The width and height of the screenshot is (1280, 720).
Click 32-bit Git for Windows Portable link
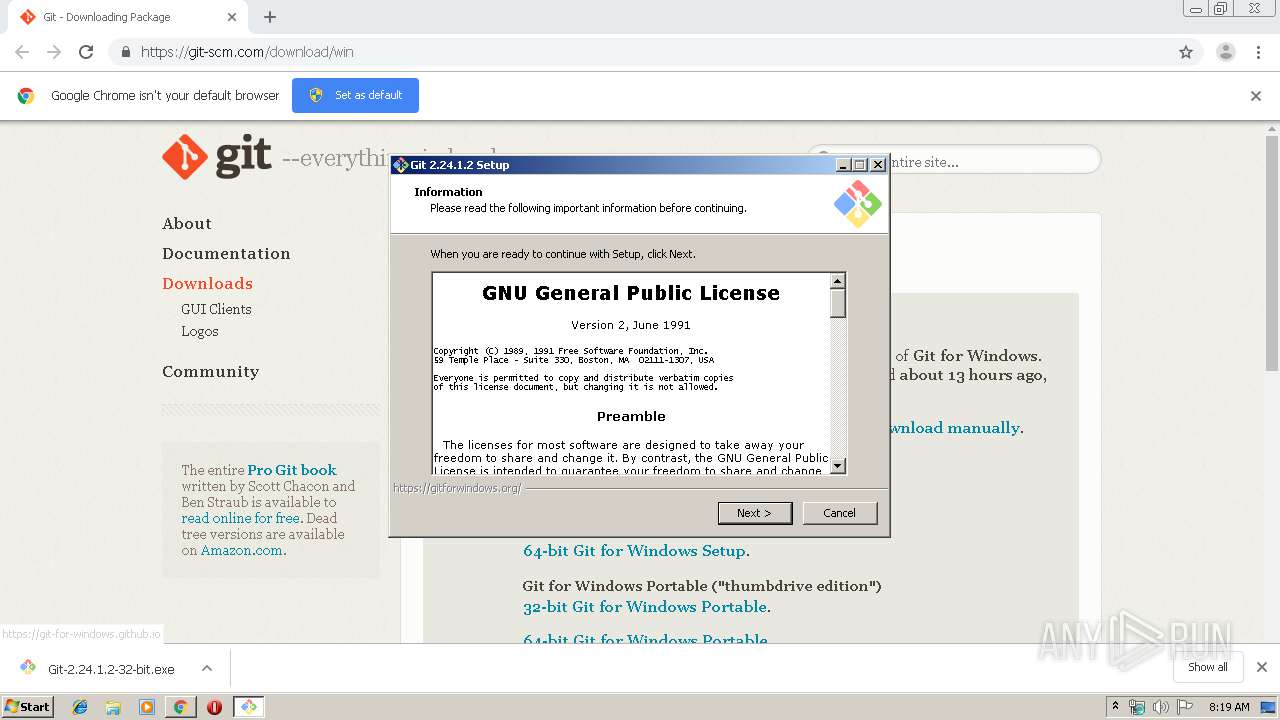(645, 607)
